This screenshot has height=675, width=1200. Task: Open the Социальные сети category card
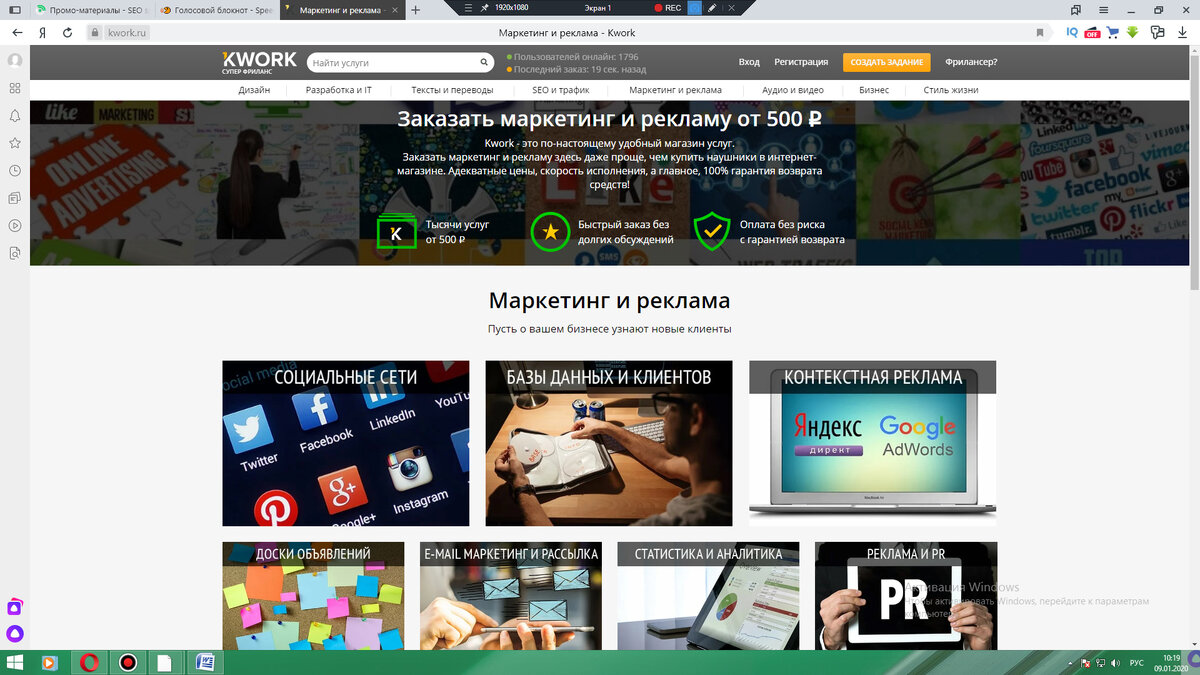346,443
